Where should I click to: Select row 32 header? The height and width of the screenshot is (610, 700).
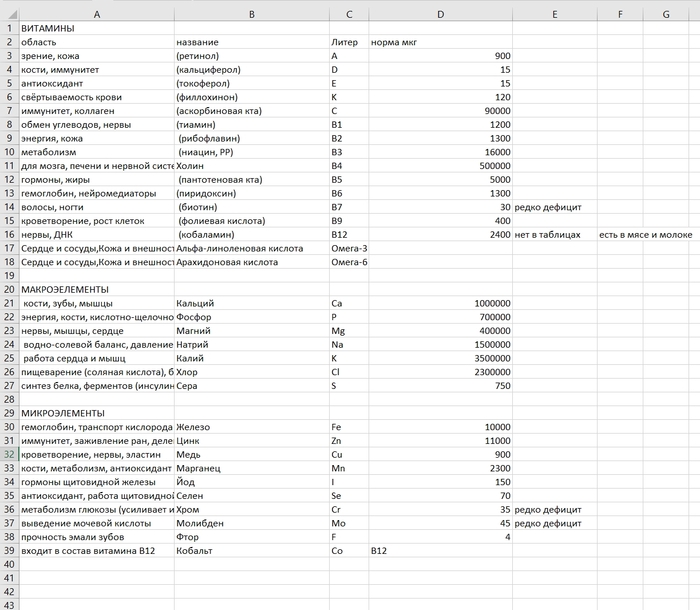[x=9, y=455]
